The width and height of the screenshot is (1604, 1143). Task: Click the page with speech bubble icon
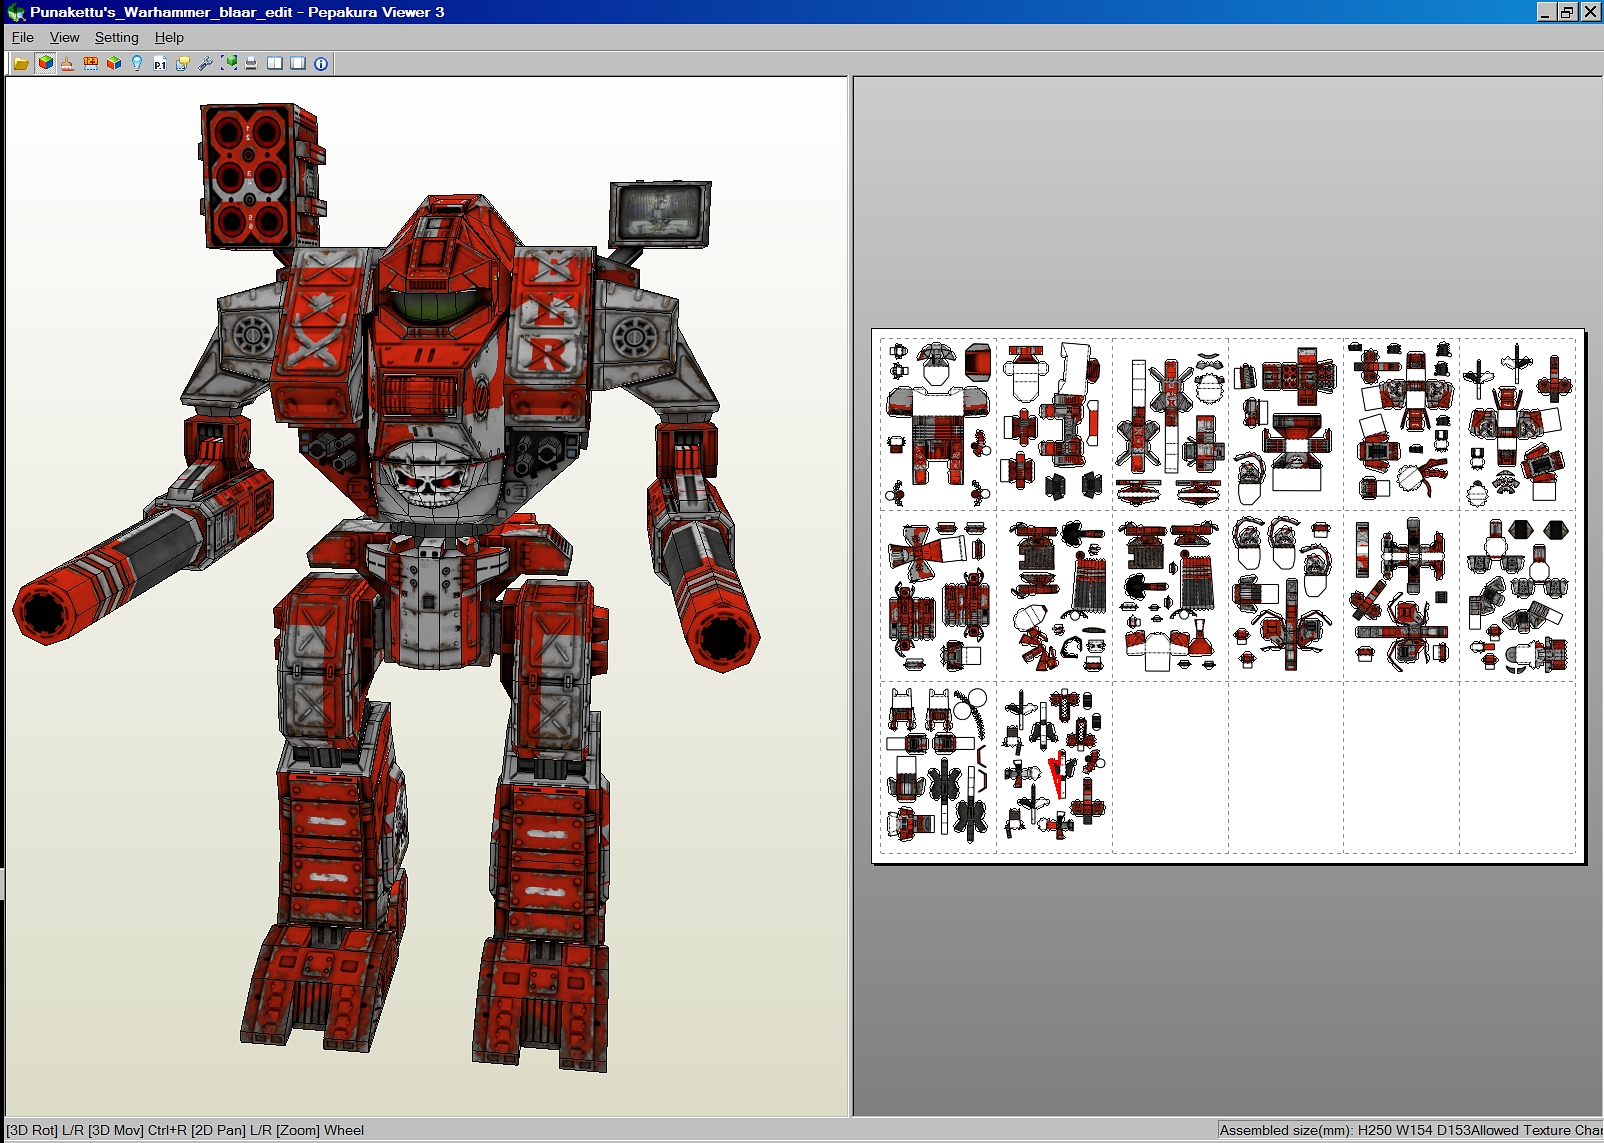(183, 63)
